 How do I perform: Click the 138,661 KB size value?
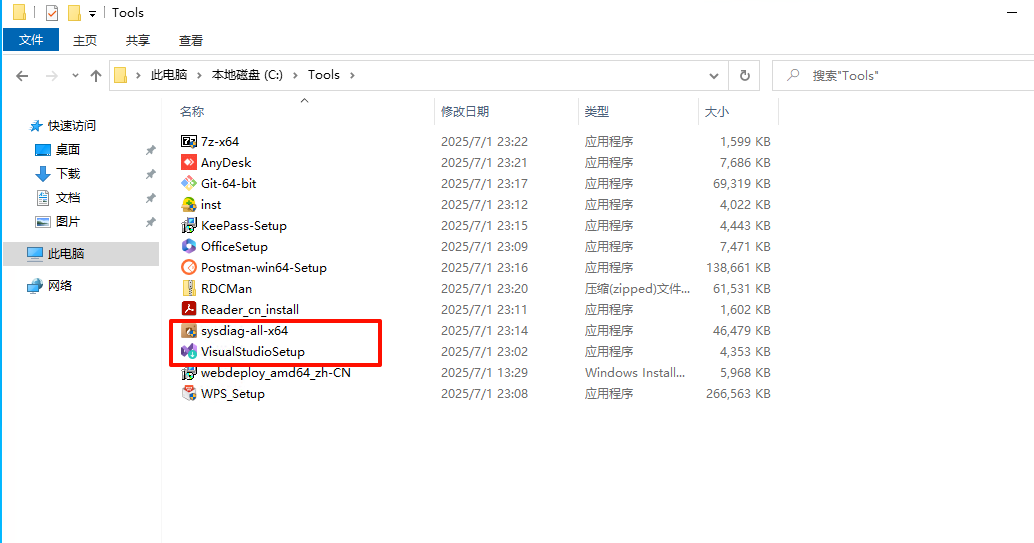(739, 267)
